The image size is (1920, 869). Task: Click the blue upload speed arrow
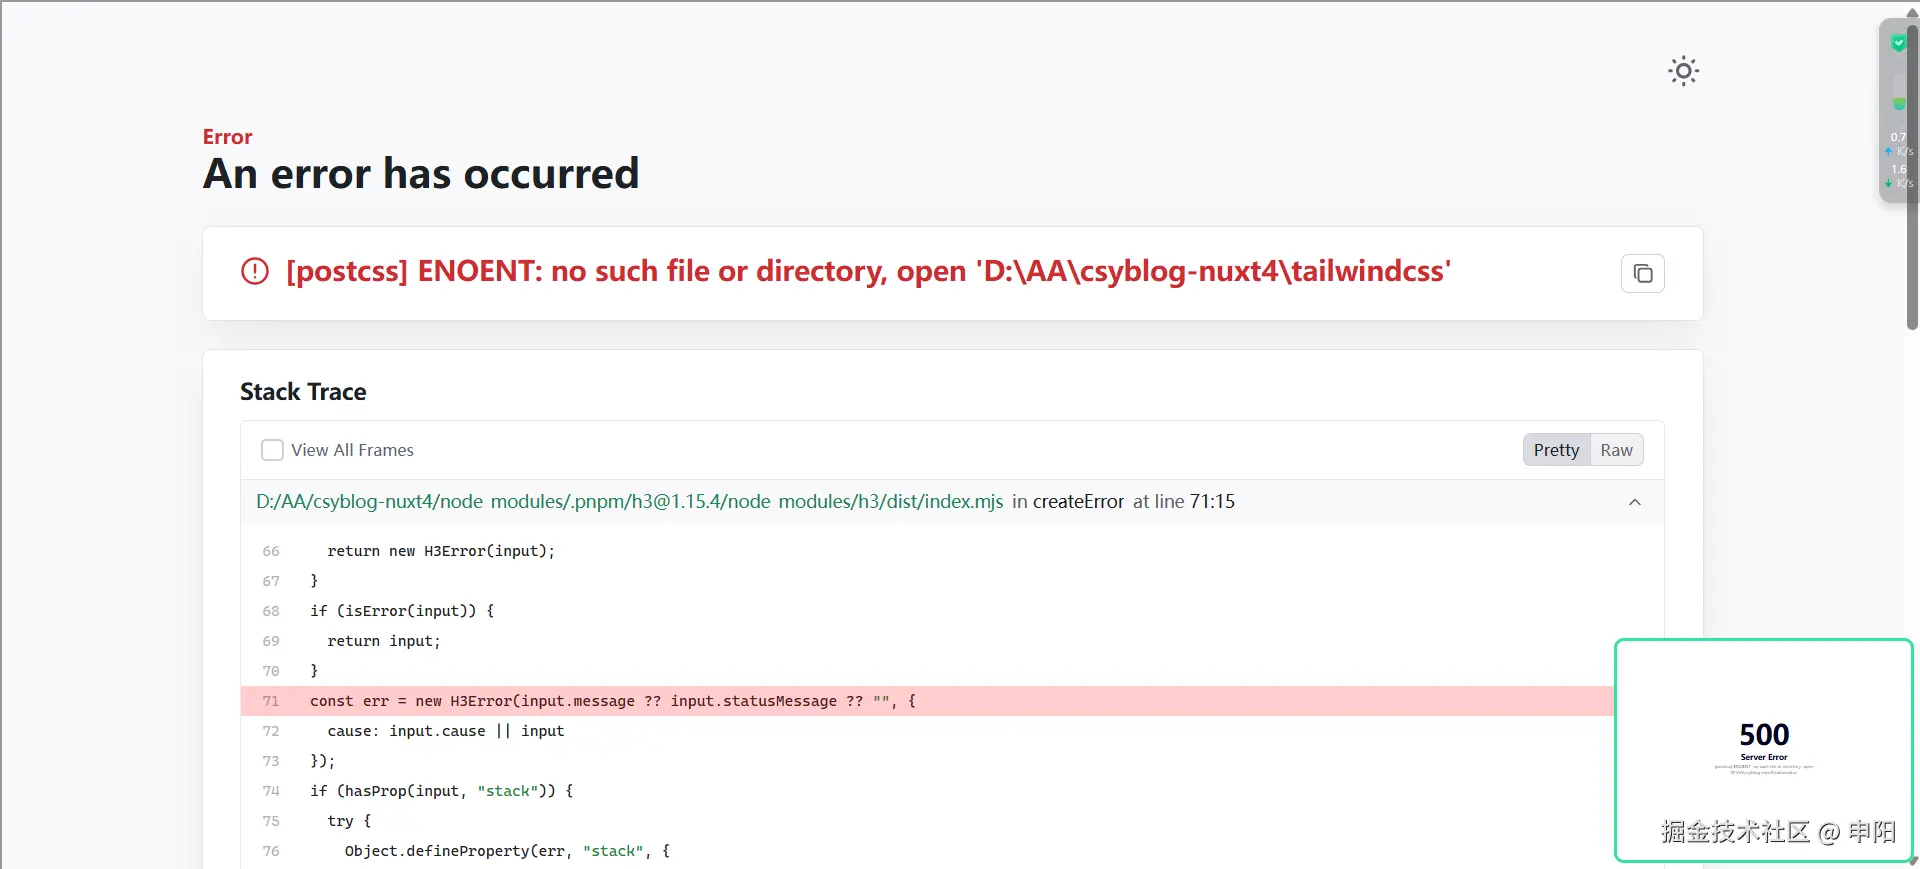pos(1889,152)
